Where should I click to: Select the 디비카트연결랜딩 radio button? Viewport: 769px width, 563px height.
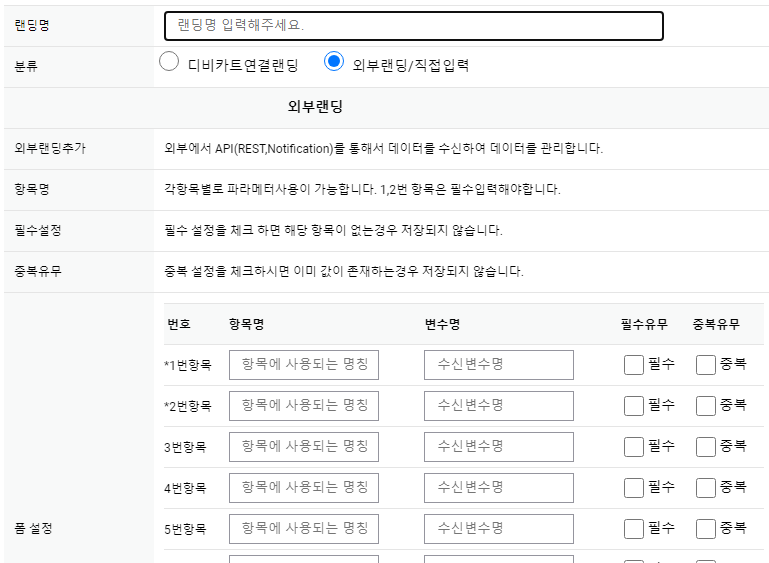click(x=169, y=62)
